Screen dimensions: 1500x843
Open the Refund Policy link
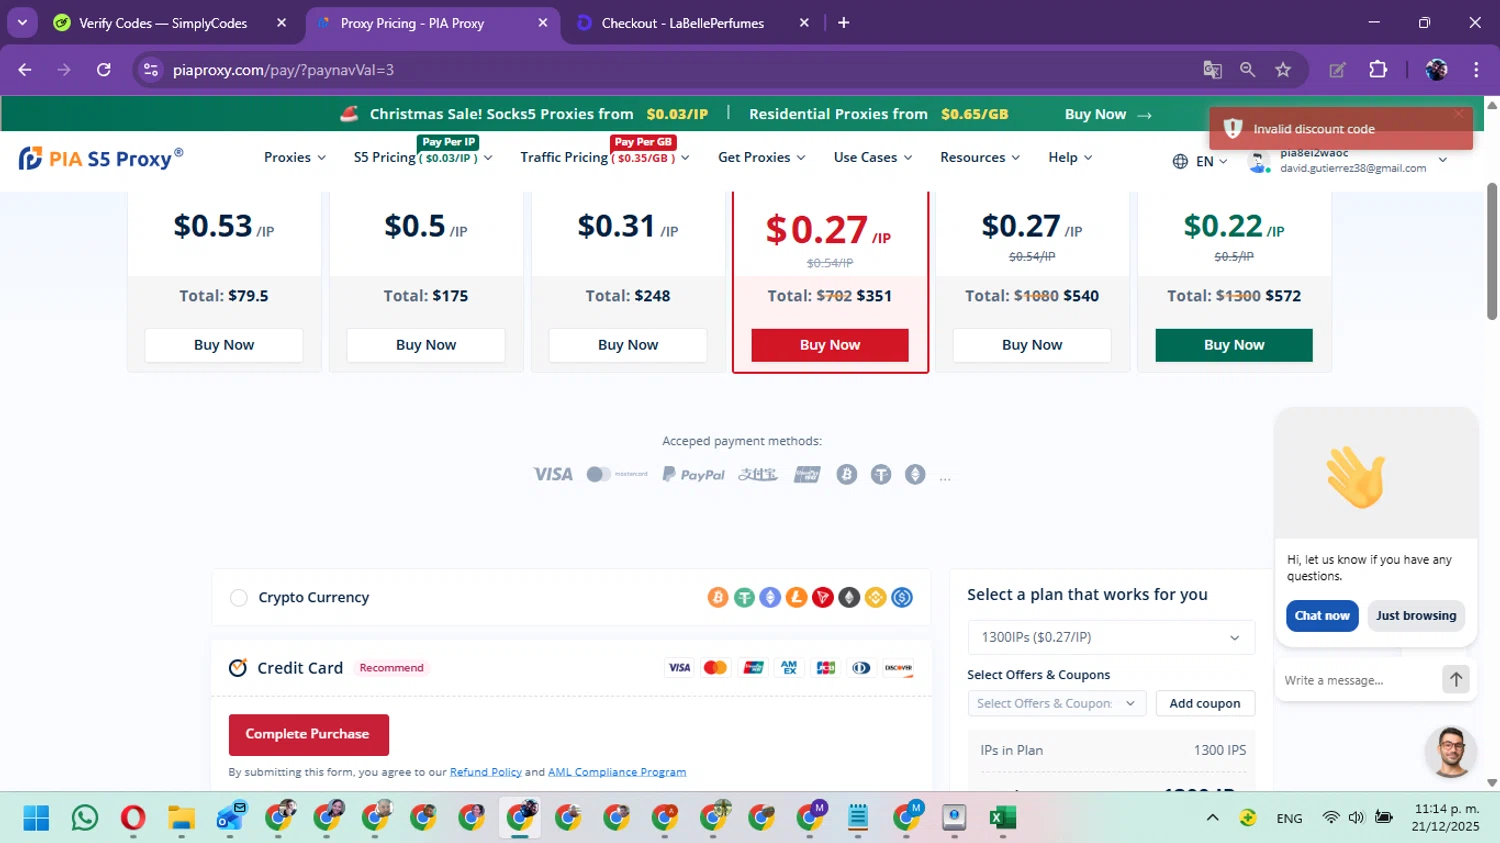point(486,772)
